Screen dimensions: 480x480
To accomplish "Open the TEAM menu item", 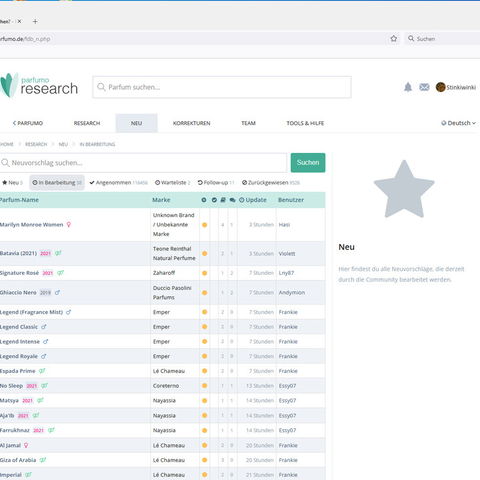I will click(248, 123).
